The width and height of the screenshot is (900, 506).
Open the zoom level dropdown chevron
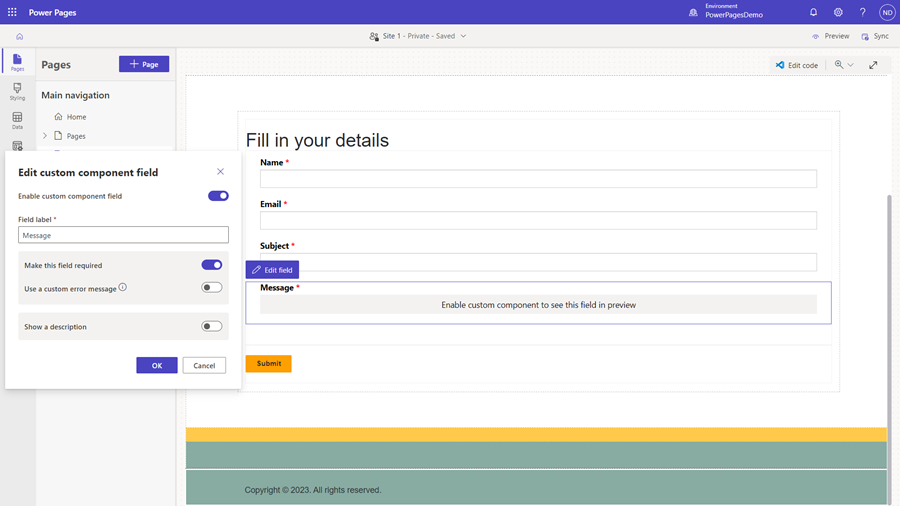[x=851, y=65]
